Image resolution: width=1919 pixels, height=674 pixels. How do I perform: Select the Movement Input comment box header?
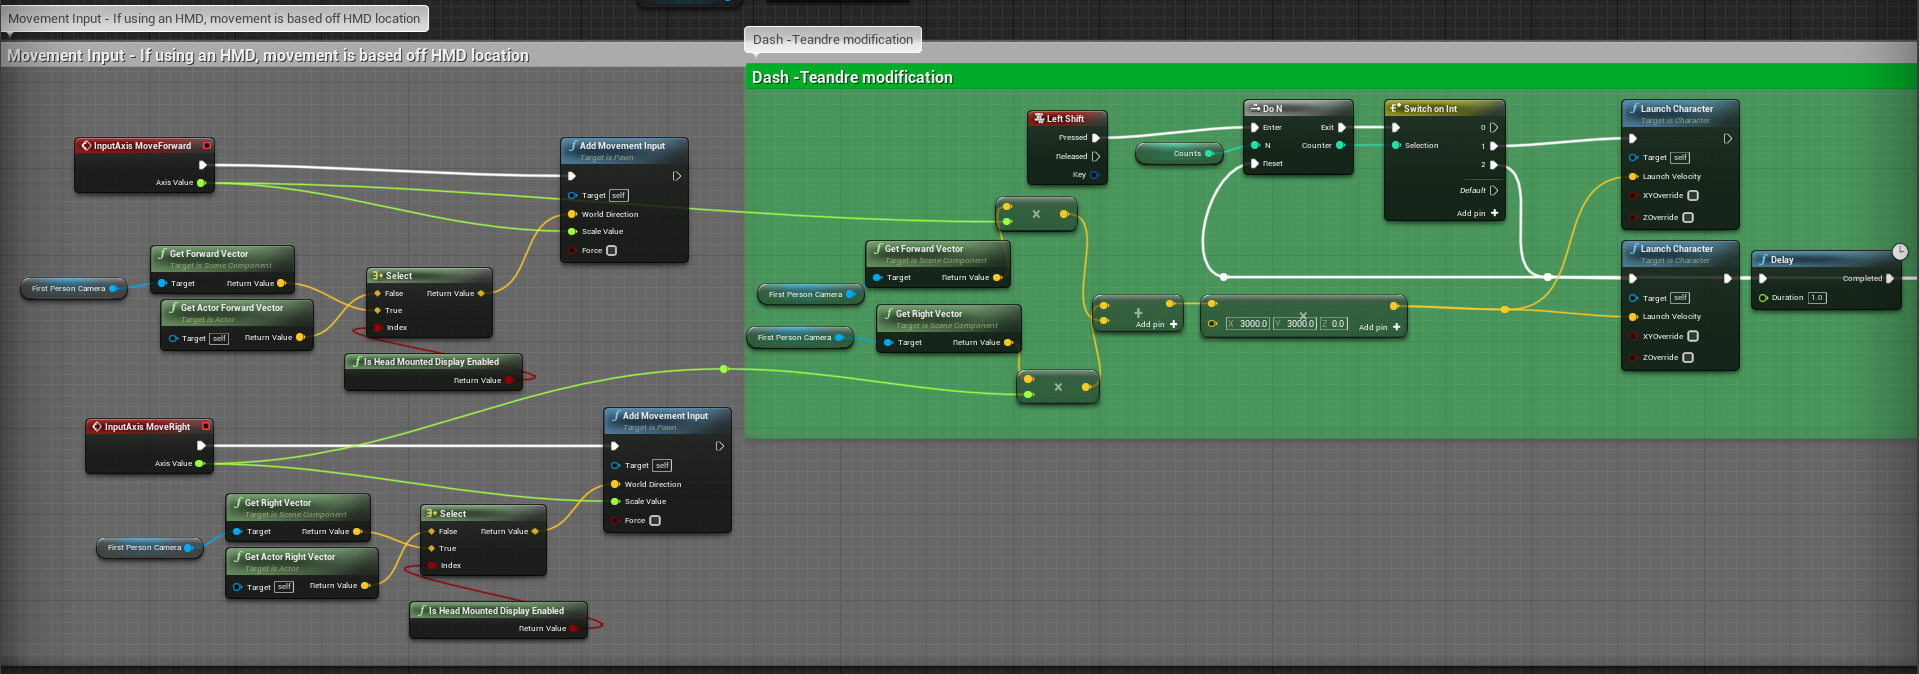coord(370,56)
